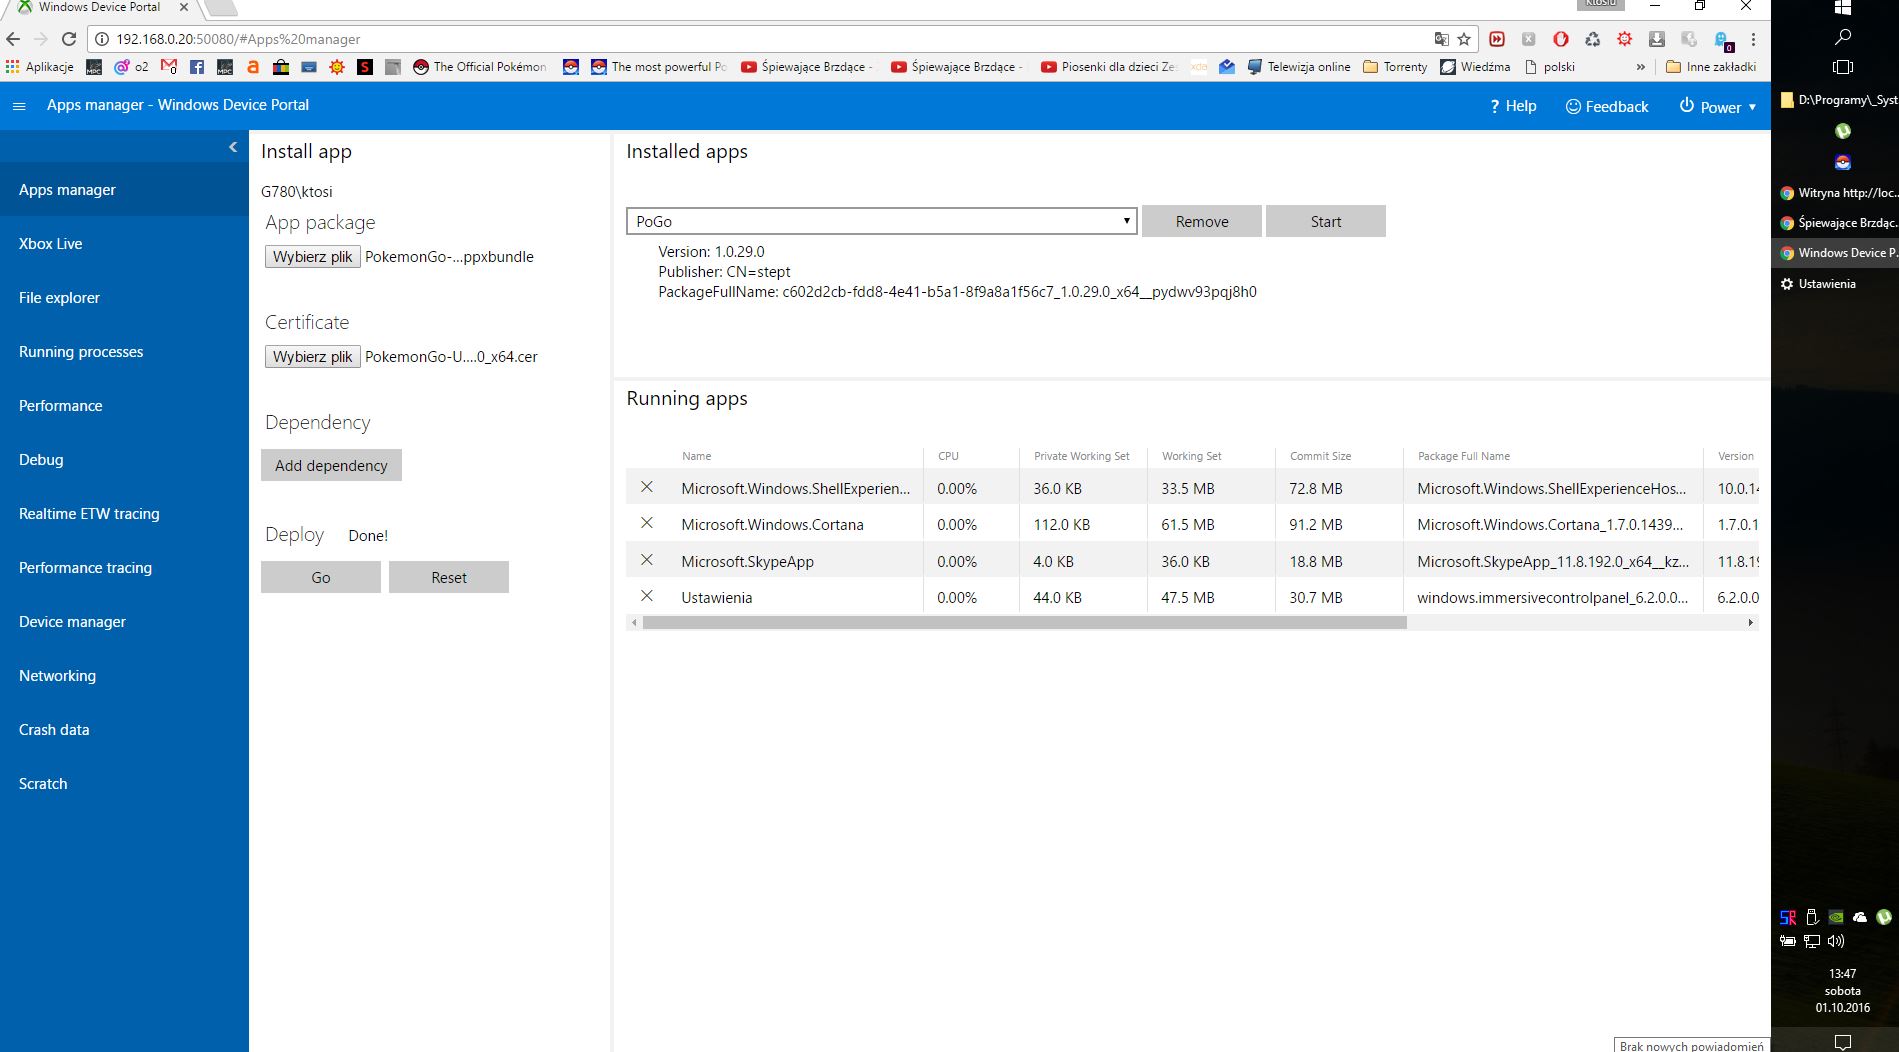Screen dimensions: 1899x1052
Task: Reload the page in Chrome
Action: click(69, 39)
